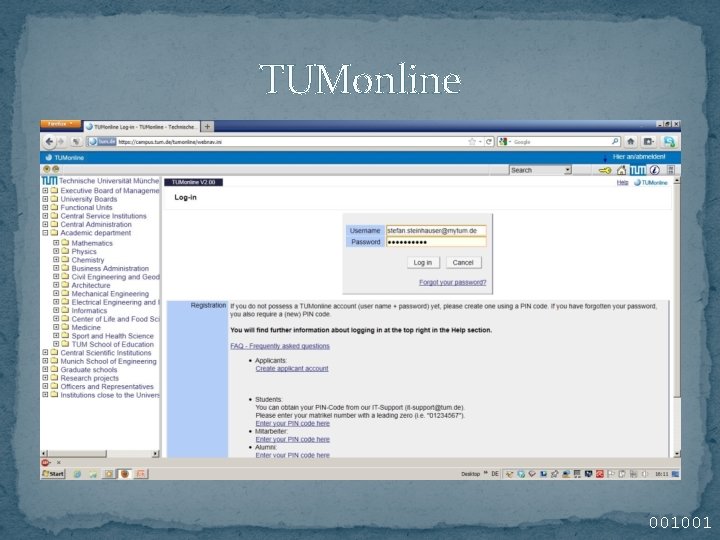Select Sport and Health Science
The width and height of the screenshot is (720, 540).
click(x=112, y=336)
